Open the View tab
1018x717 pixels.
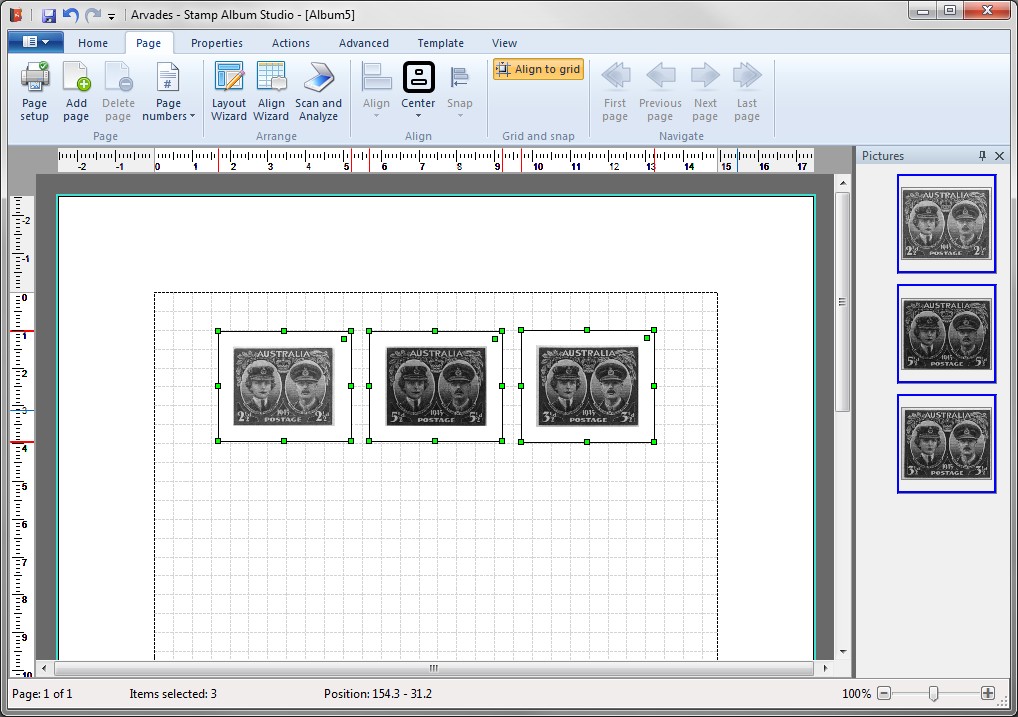click(504, 43)
